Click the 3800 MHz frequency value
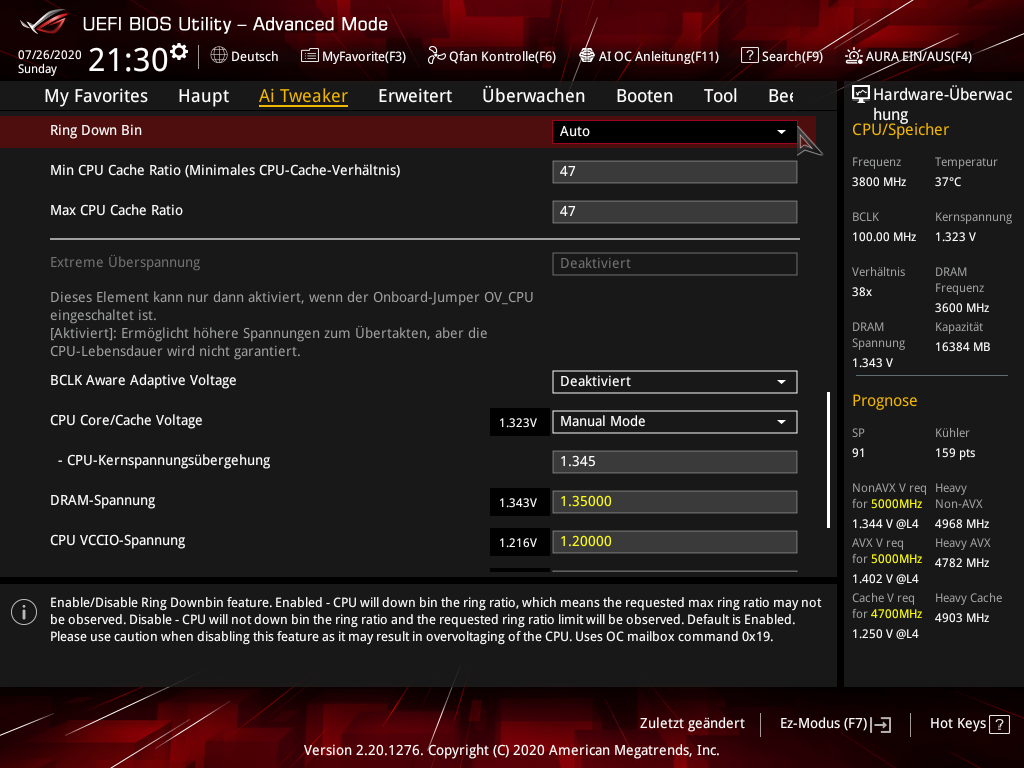 click(x=879, y=182)
